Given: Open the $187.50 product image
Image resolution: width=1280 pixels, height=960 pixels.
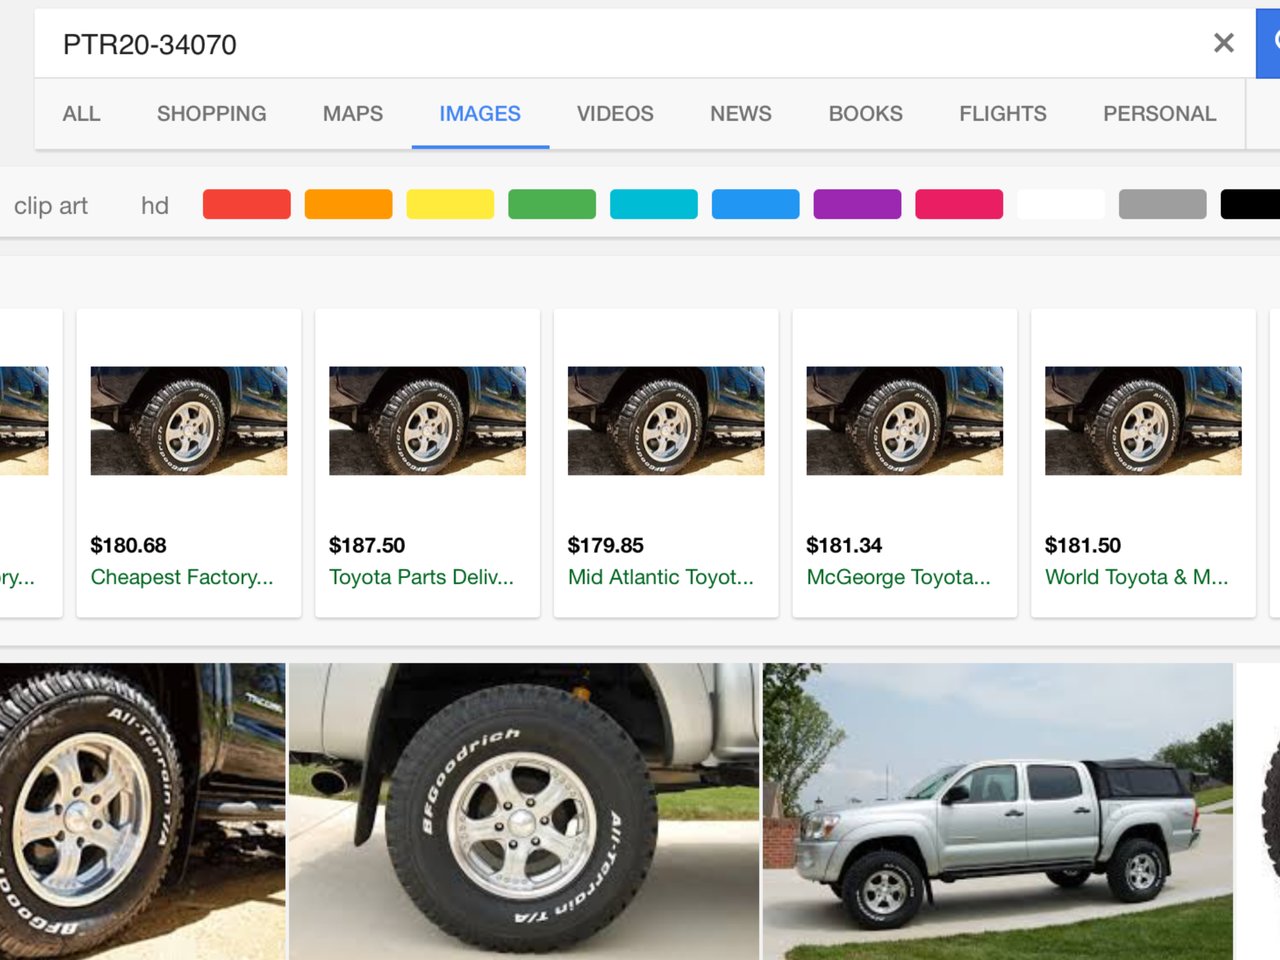Looking at the screenshot, I should tap(427, 421).
